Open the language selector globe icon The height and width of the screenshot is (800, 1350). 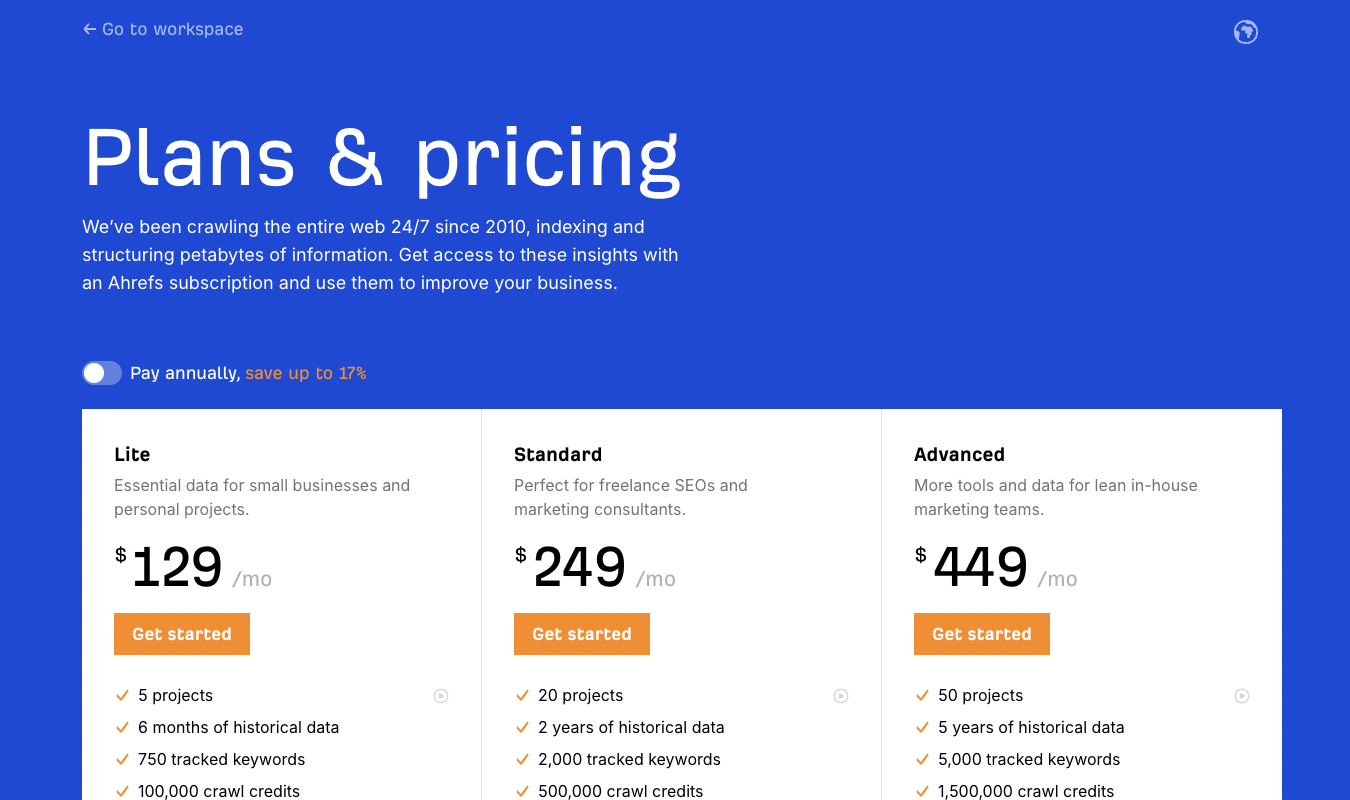(x=1245, y=32)
